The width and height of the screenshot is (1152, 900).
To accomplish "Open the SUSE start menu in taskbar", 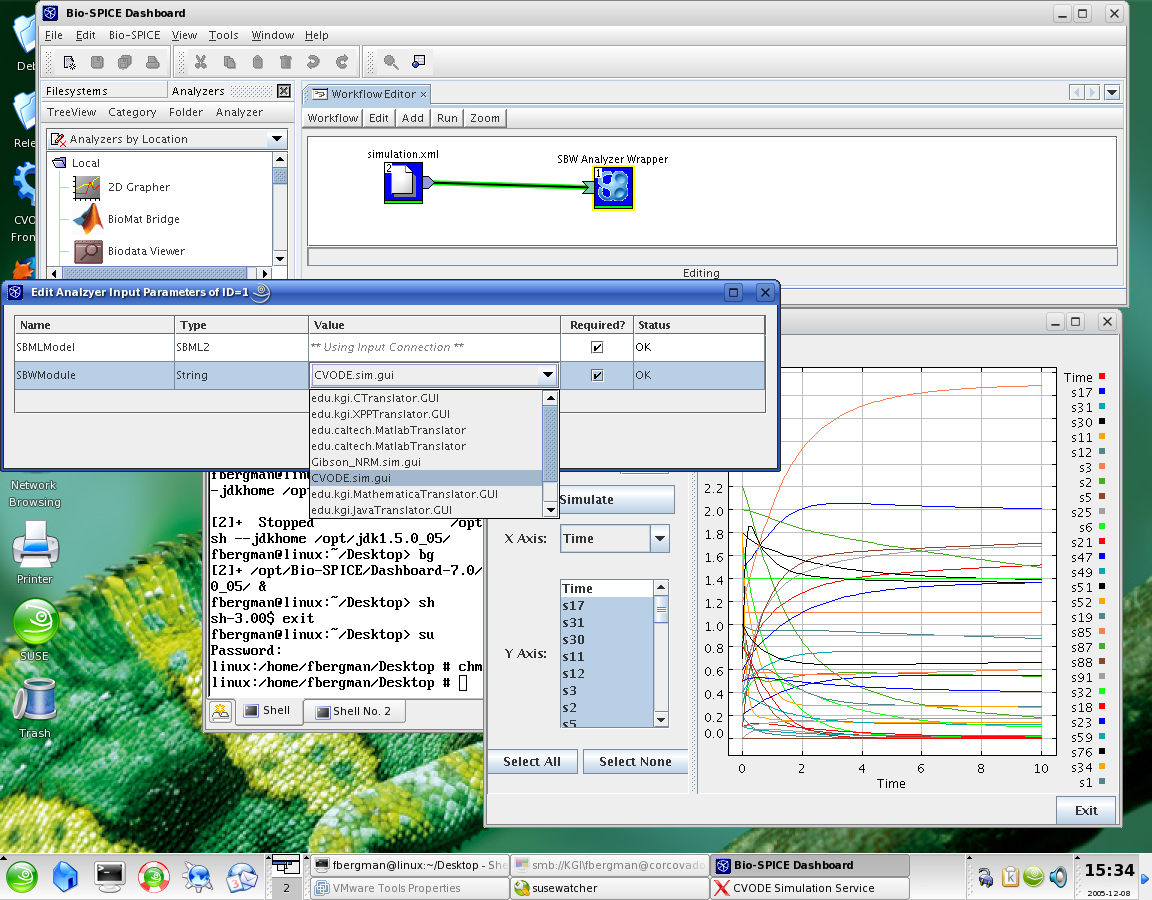I will 22,876.
